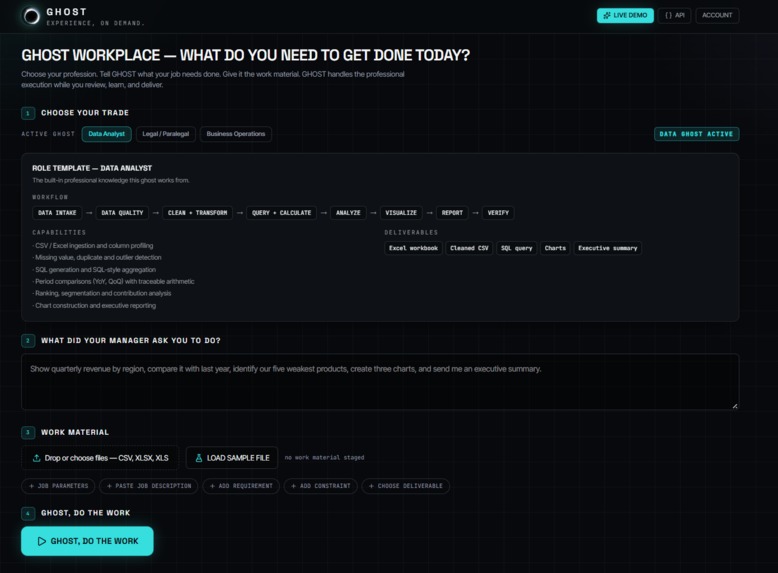778x573 pixels.
Task: Select the Legal / Paralegal trade
Action: click(165, 134)
